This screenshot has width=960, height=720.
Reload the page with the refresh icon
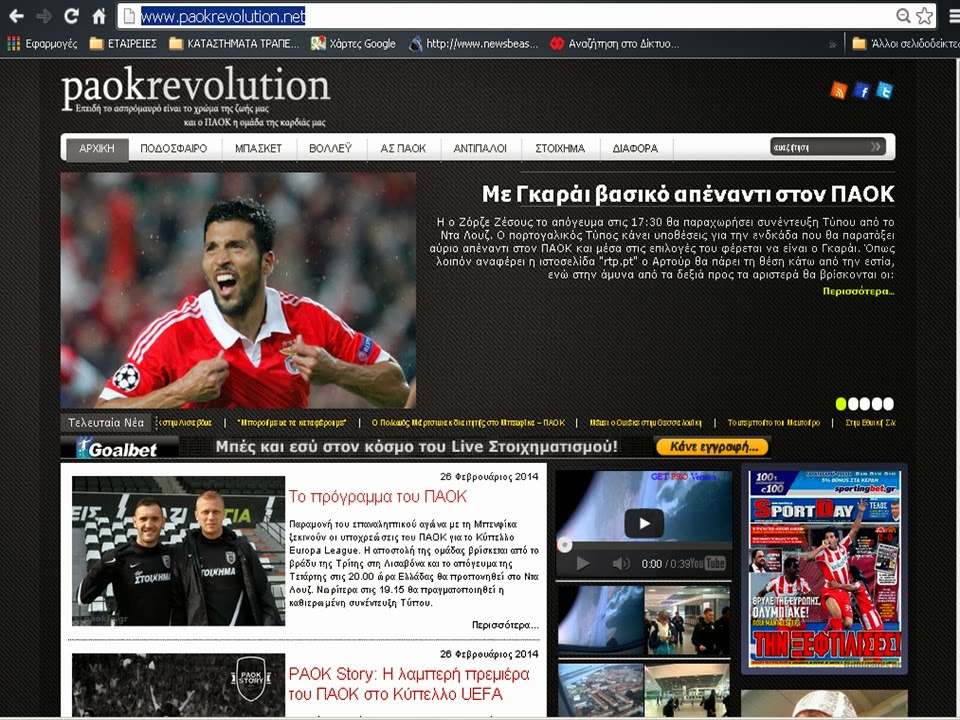click(x=72, y=16)
